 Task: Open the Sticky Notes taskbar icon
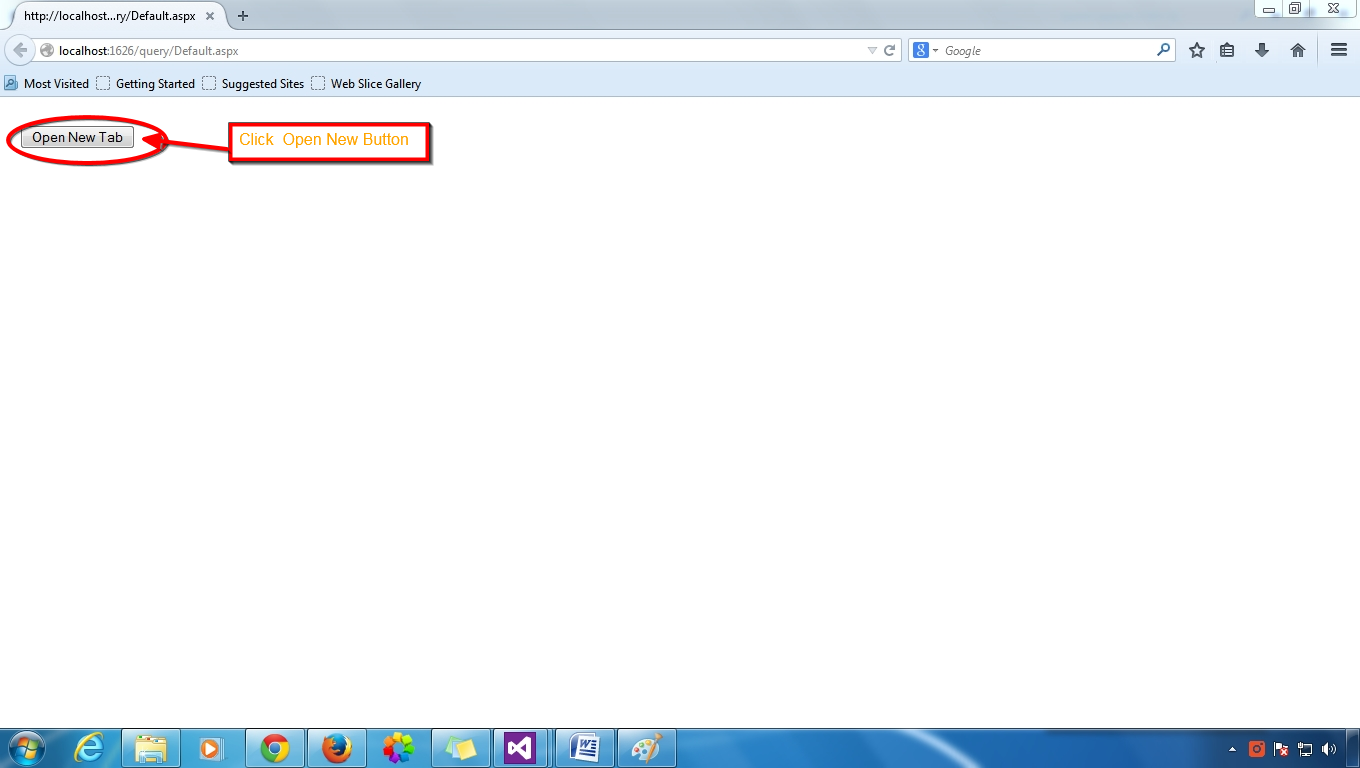pyautogui.click(x=461, y=748)
